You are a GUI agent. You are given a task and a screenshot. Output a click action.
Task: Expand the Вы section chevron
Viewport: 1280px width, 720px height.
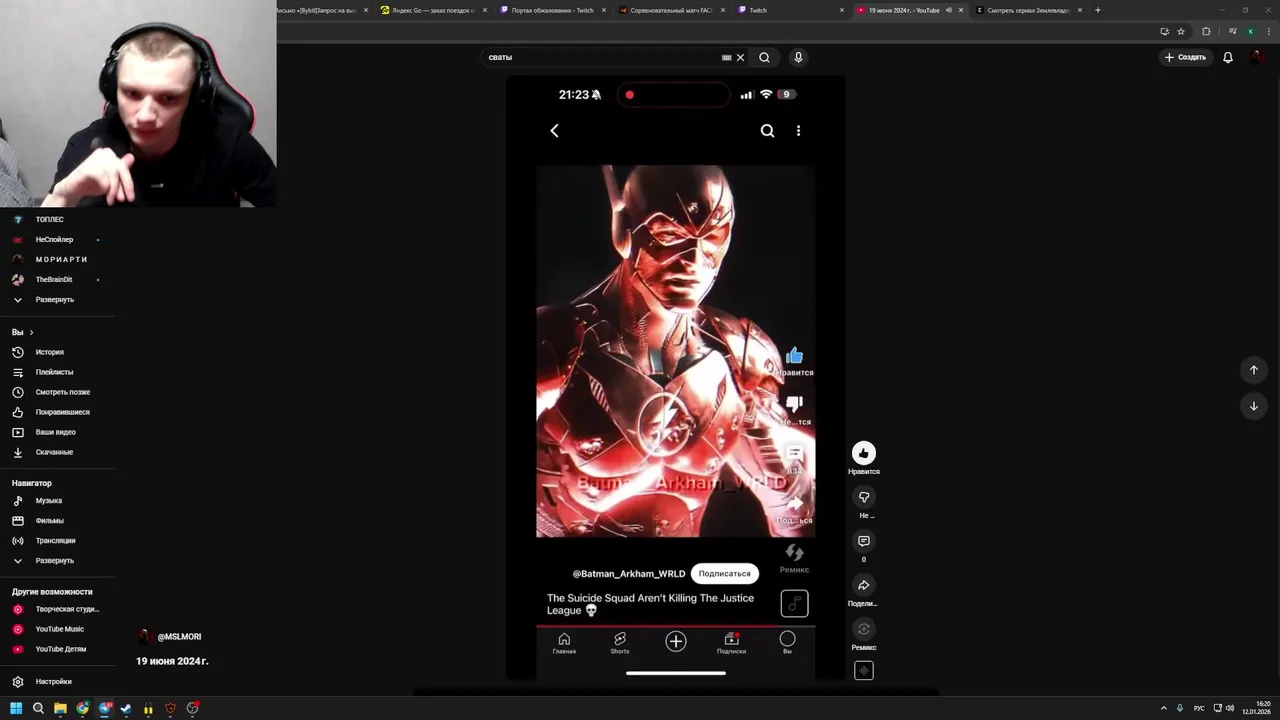pyautogui.click(x=31, y=332)
